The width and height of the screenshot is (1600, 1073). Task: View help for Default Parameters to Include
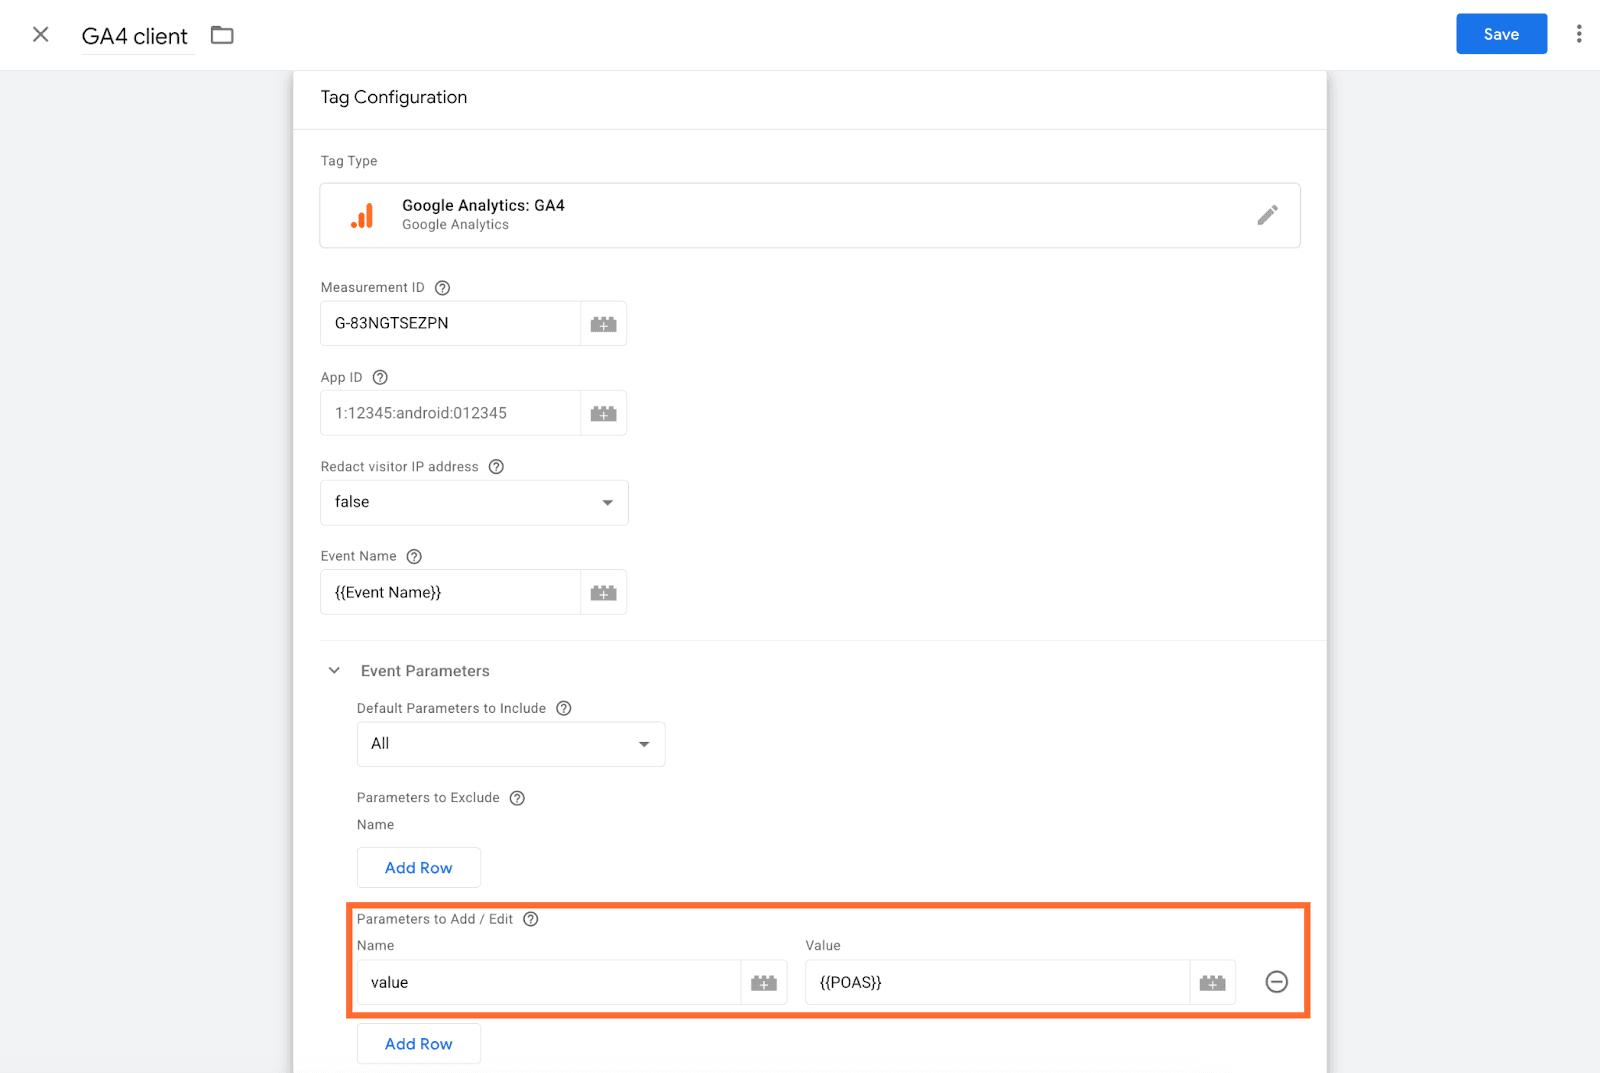pyautogui.click(x=563, y=707)
